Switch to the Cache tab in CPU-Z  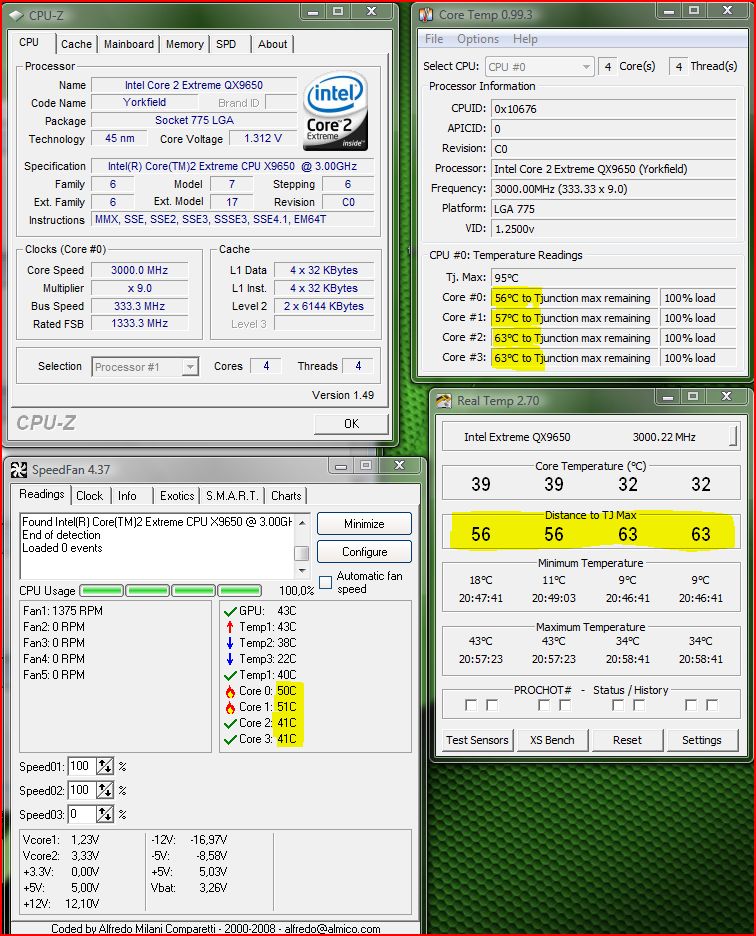coord(76,44)
